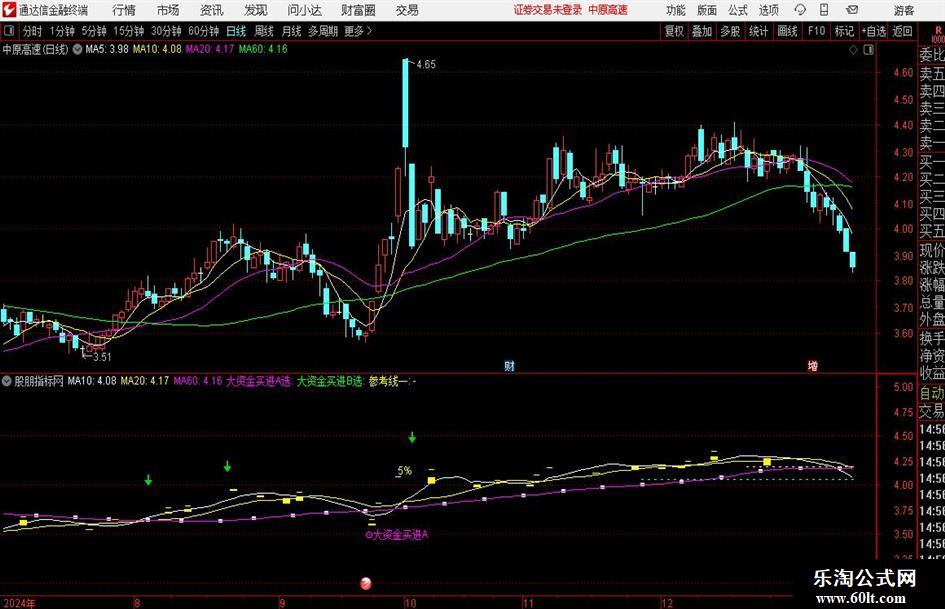
Task: Open the 问小达 menu
Action: point(304,10)
